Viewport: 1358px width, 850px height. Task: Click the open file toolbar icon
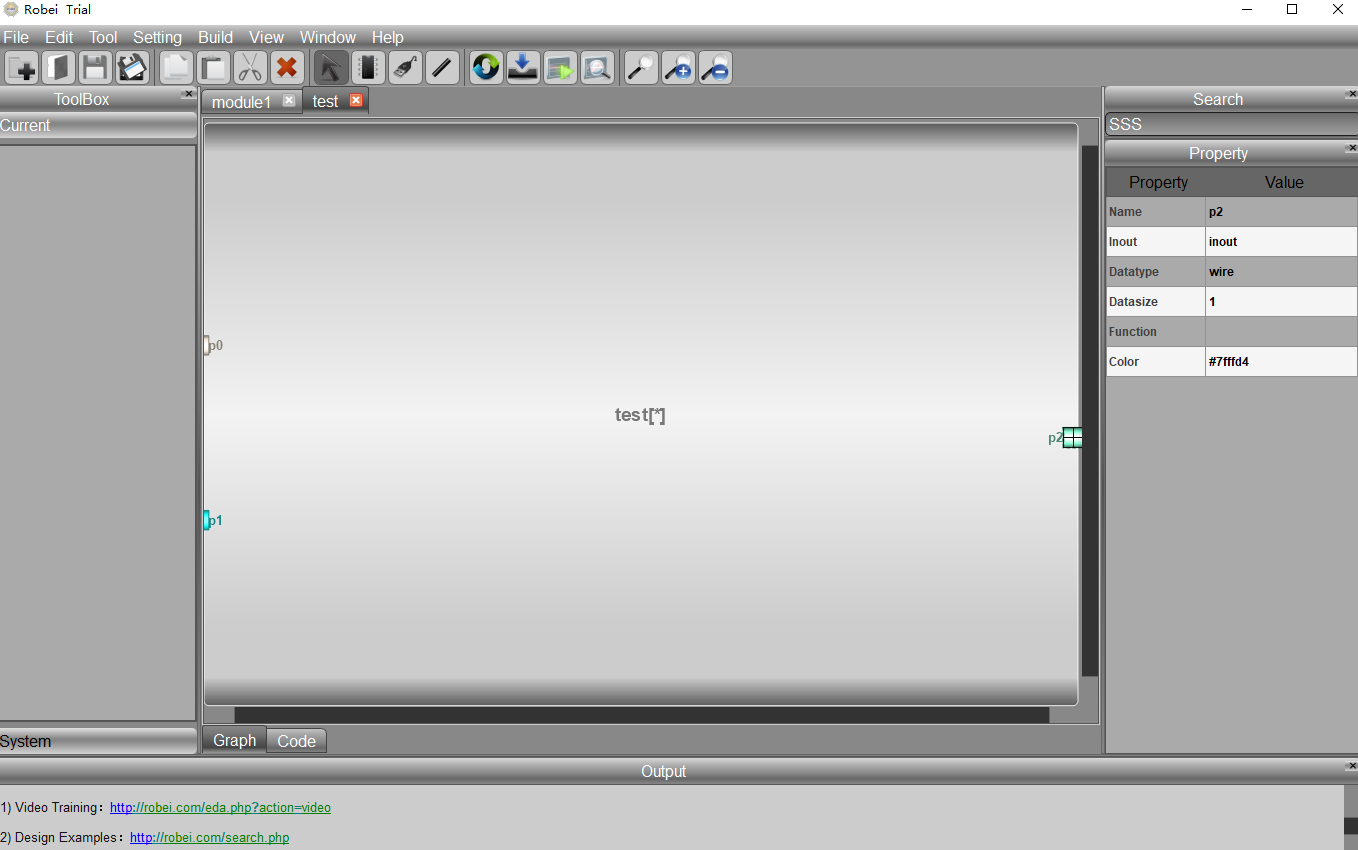tap(59, 68)
